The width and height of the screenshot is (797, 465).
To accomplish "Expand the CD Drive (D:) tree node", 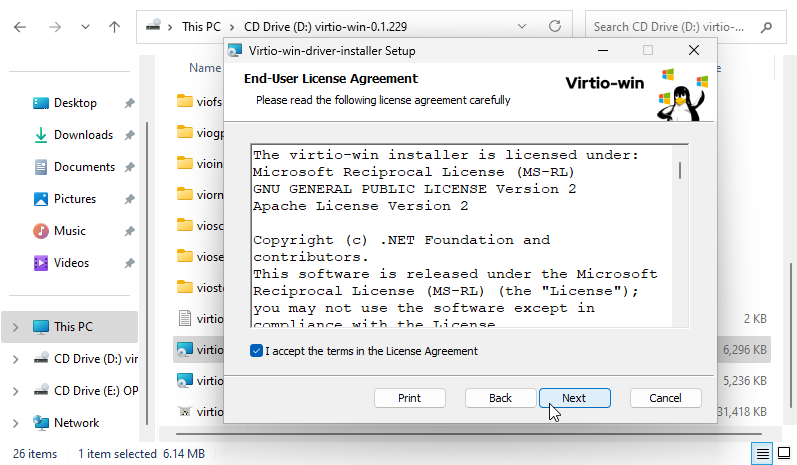I will (x=15, y=359).
